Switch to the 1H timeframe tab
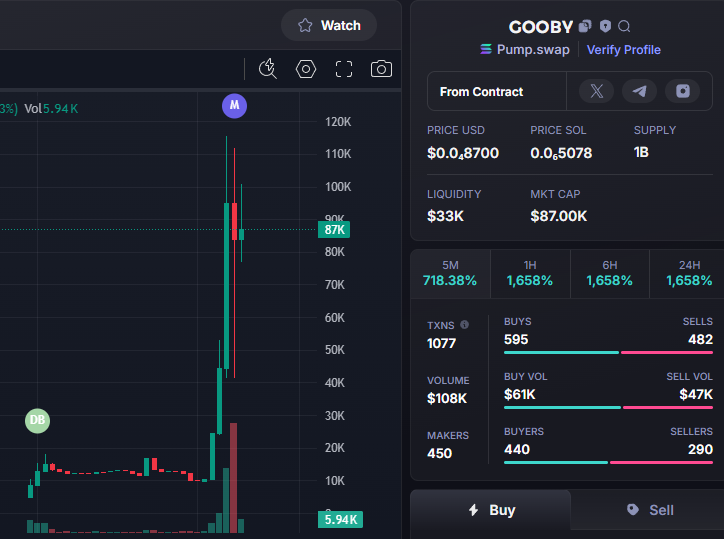 (x=530, y=273)
